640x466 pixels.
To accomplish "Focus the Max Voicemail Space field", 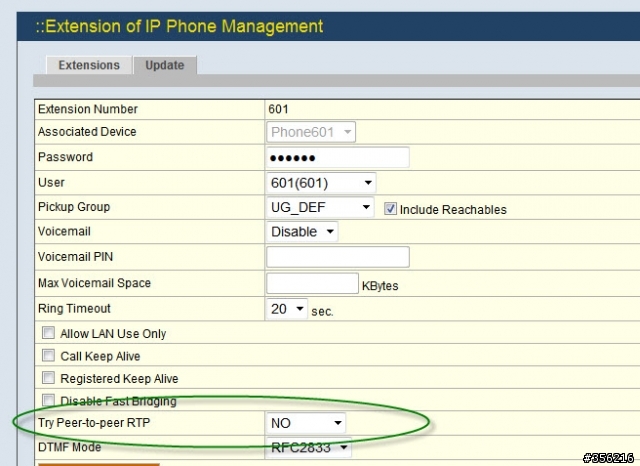I will (x=313, y=283).
